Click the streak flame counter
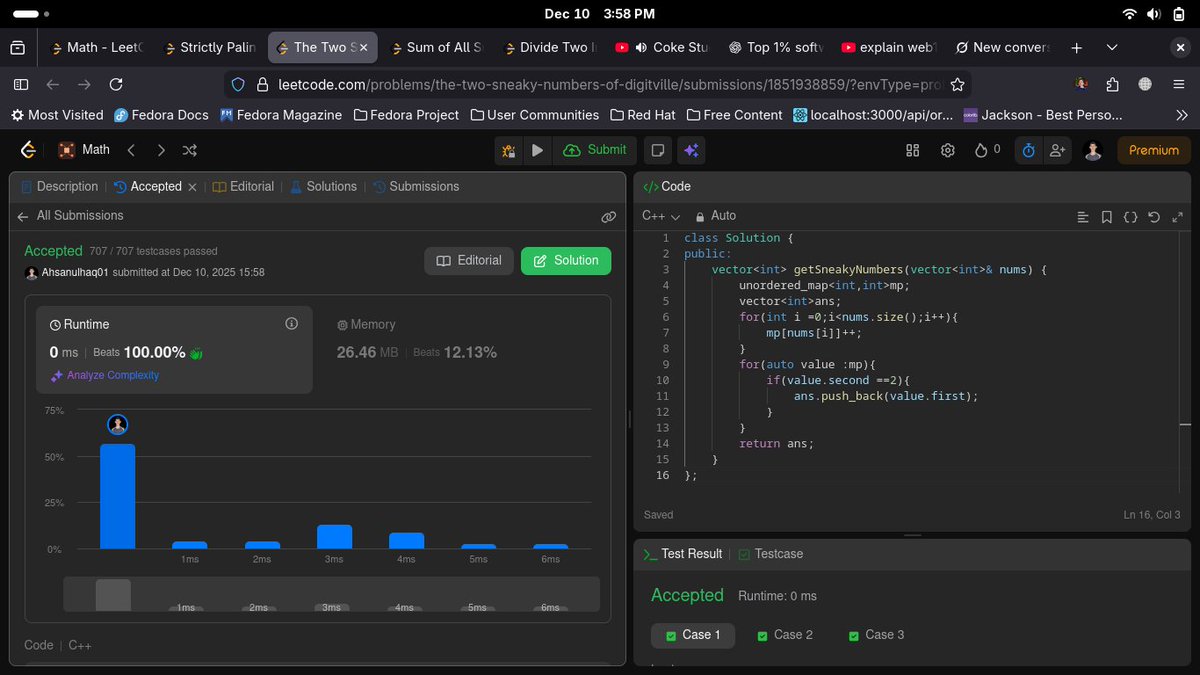The height and width of the screenshot is (675, 1200). click(x=987, y=150)
